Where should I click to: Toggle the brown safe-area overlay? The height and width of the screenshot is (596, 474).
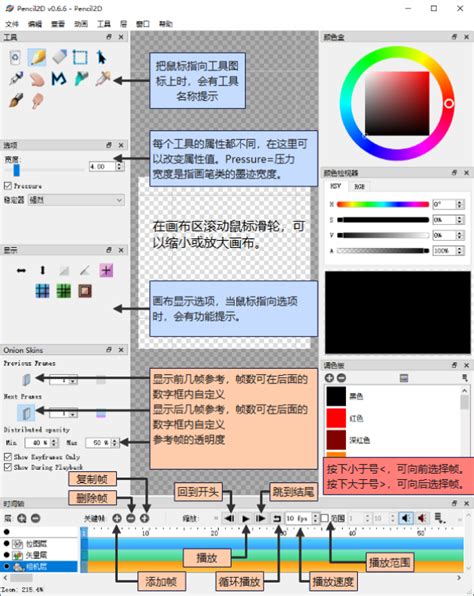point(85,292)
